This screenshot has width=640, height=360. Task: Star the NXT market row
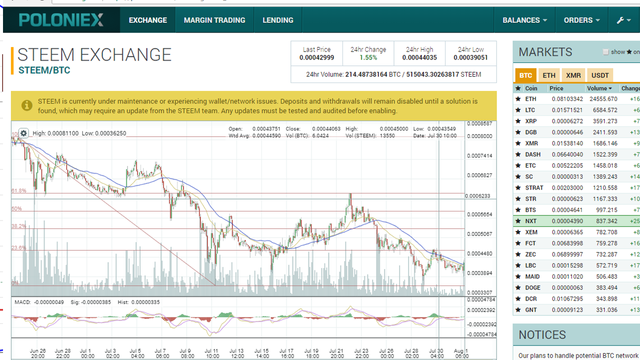pyautogui.click(x=518, y=221)
